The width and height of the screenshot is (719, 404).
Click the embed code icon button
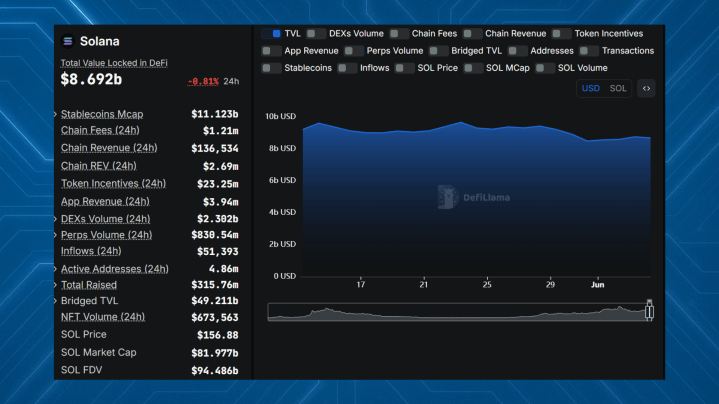pyautogui.click(x=646, y=89)
